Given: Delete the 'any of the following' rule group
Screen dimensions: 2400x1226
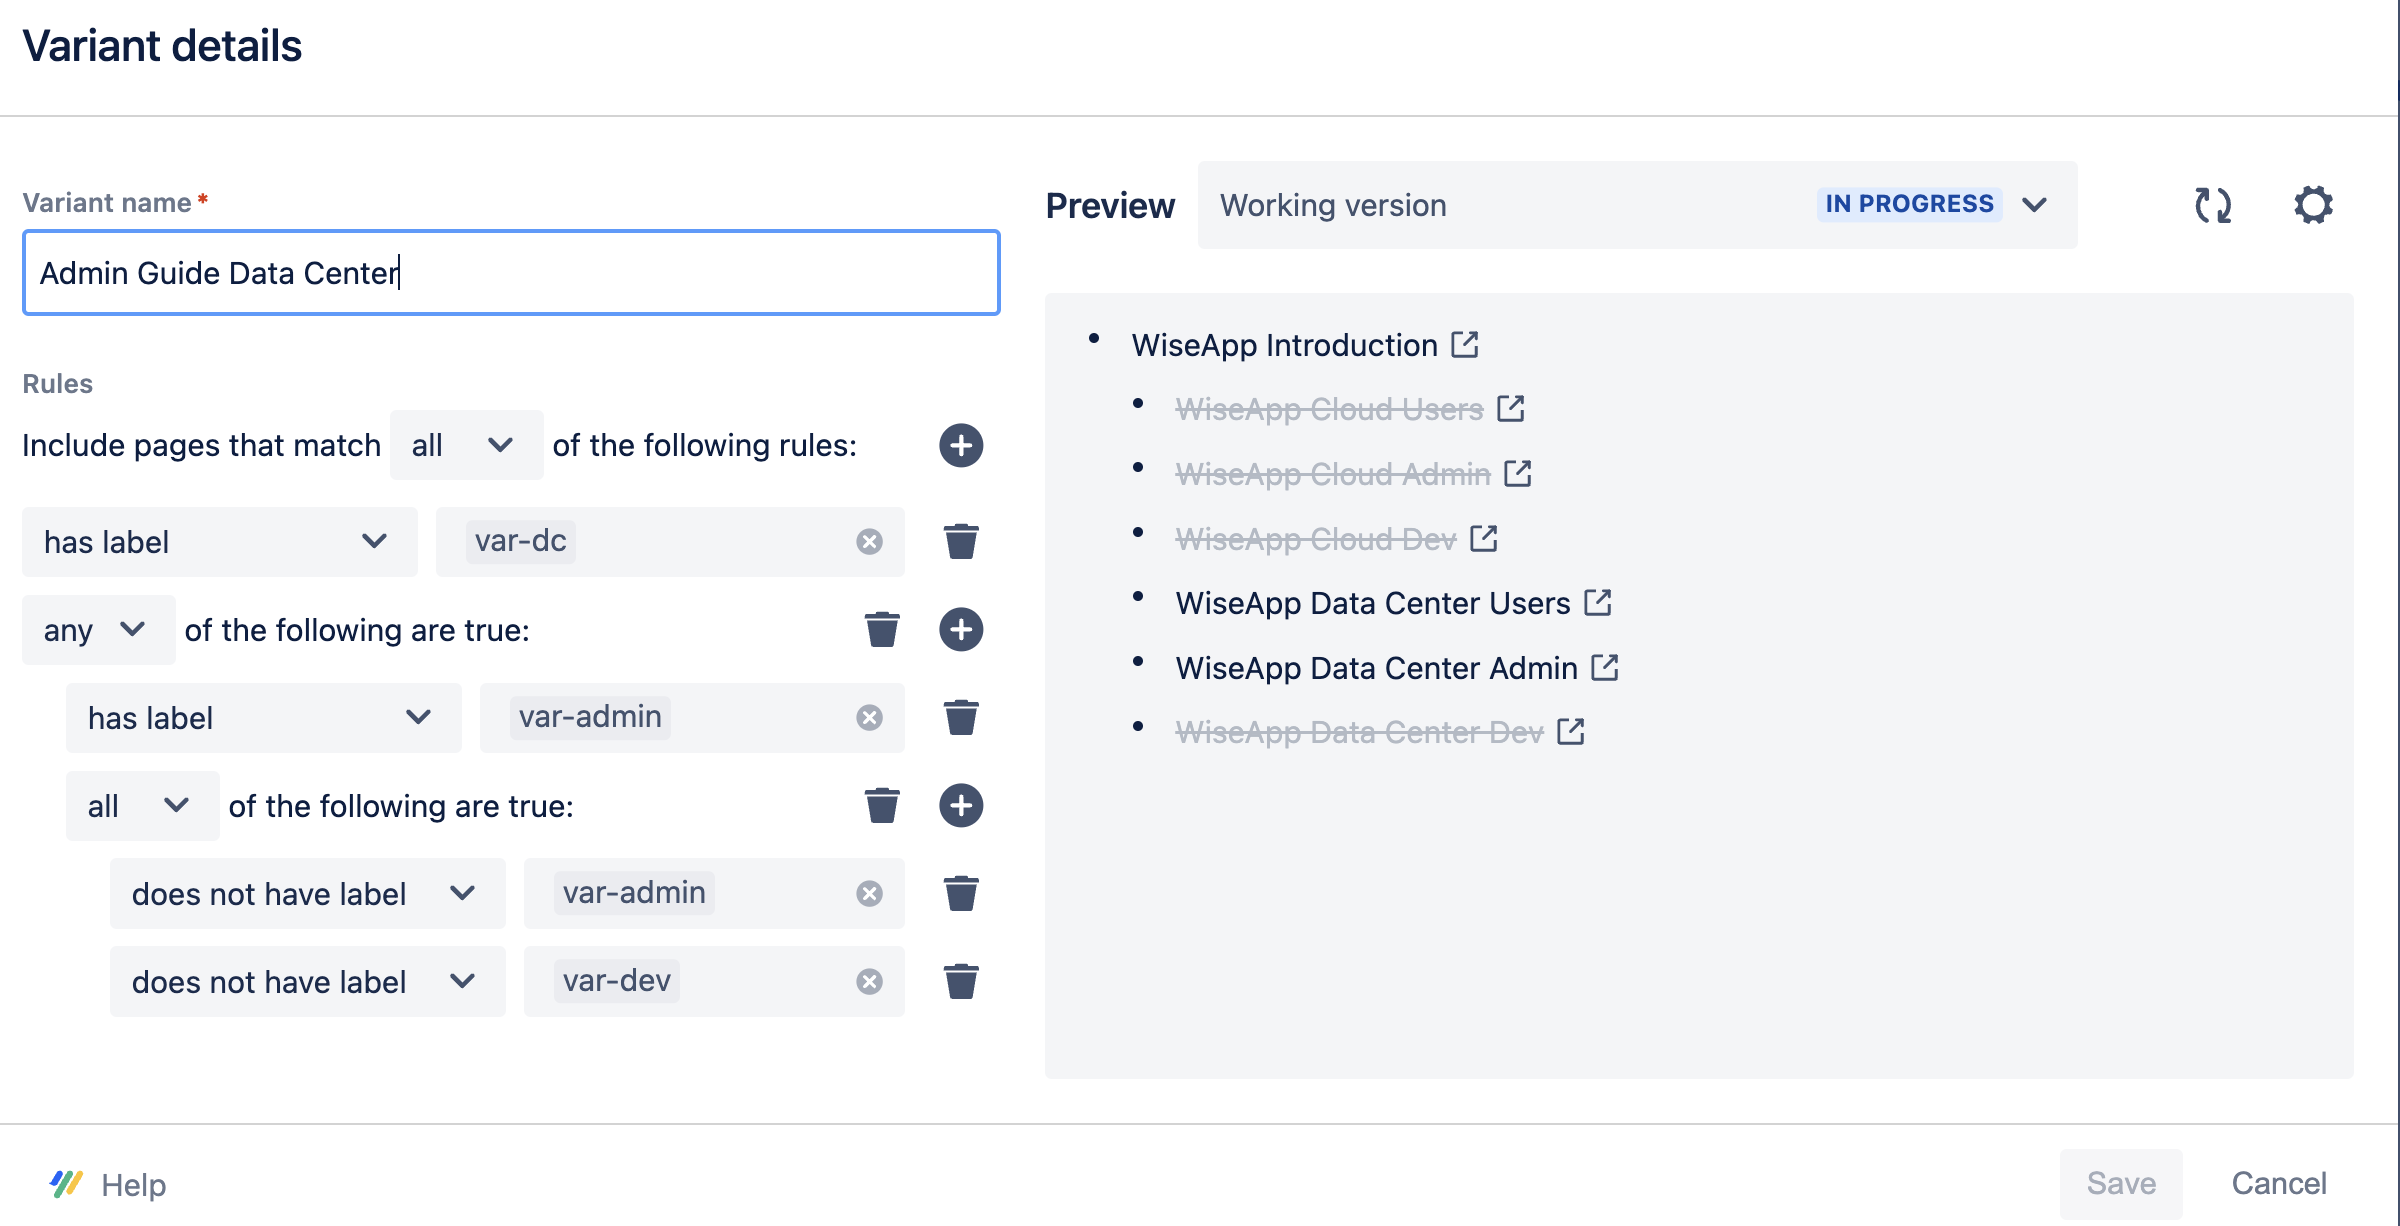Looking at the screenshot, I should tap(881, 630).
